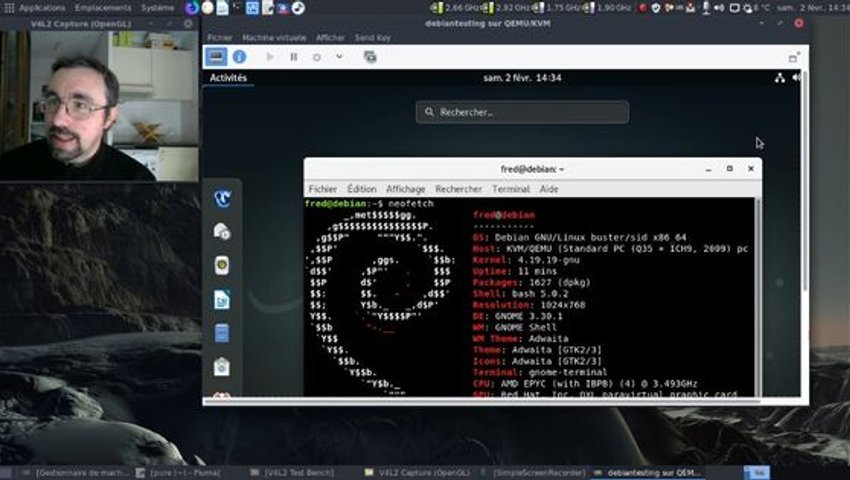This screenshot has width=850, height=480.
Task: Click the Resolution: 1024x768 line
Action: 529,305
